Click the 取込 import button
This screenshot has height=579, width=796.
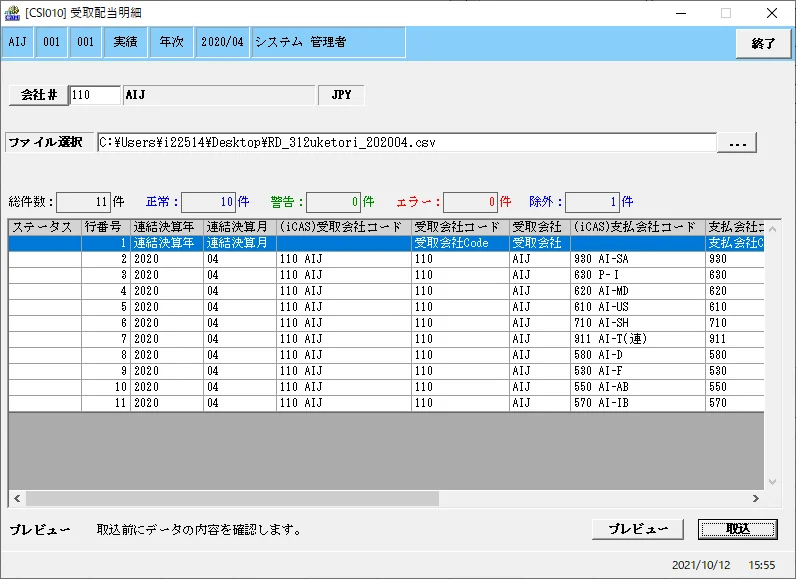pos(738,529)
